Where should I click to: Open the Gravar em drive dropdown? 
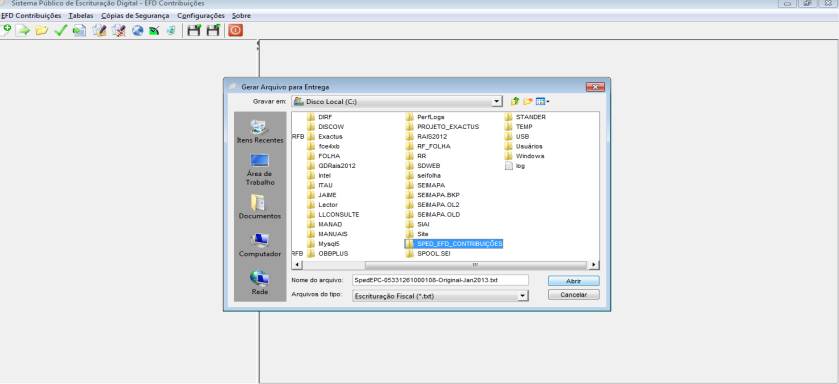point(497,101)
